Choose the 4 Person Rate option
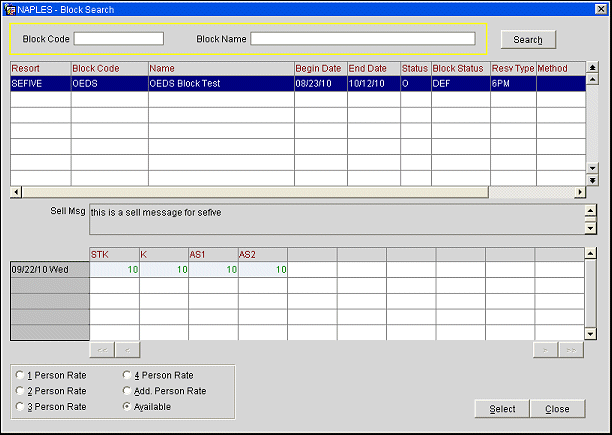This screenshot has height=435, width=612. [x=125, y=375]
